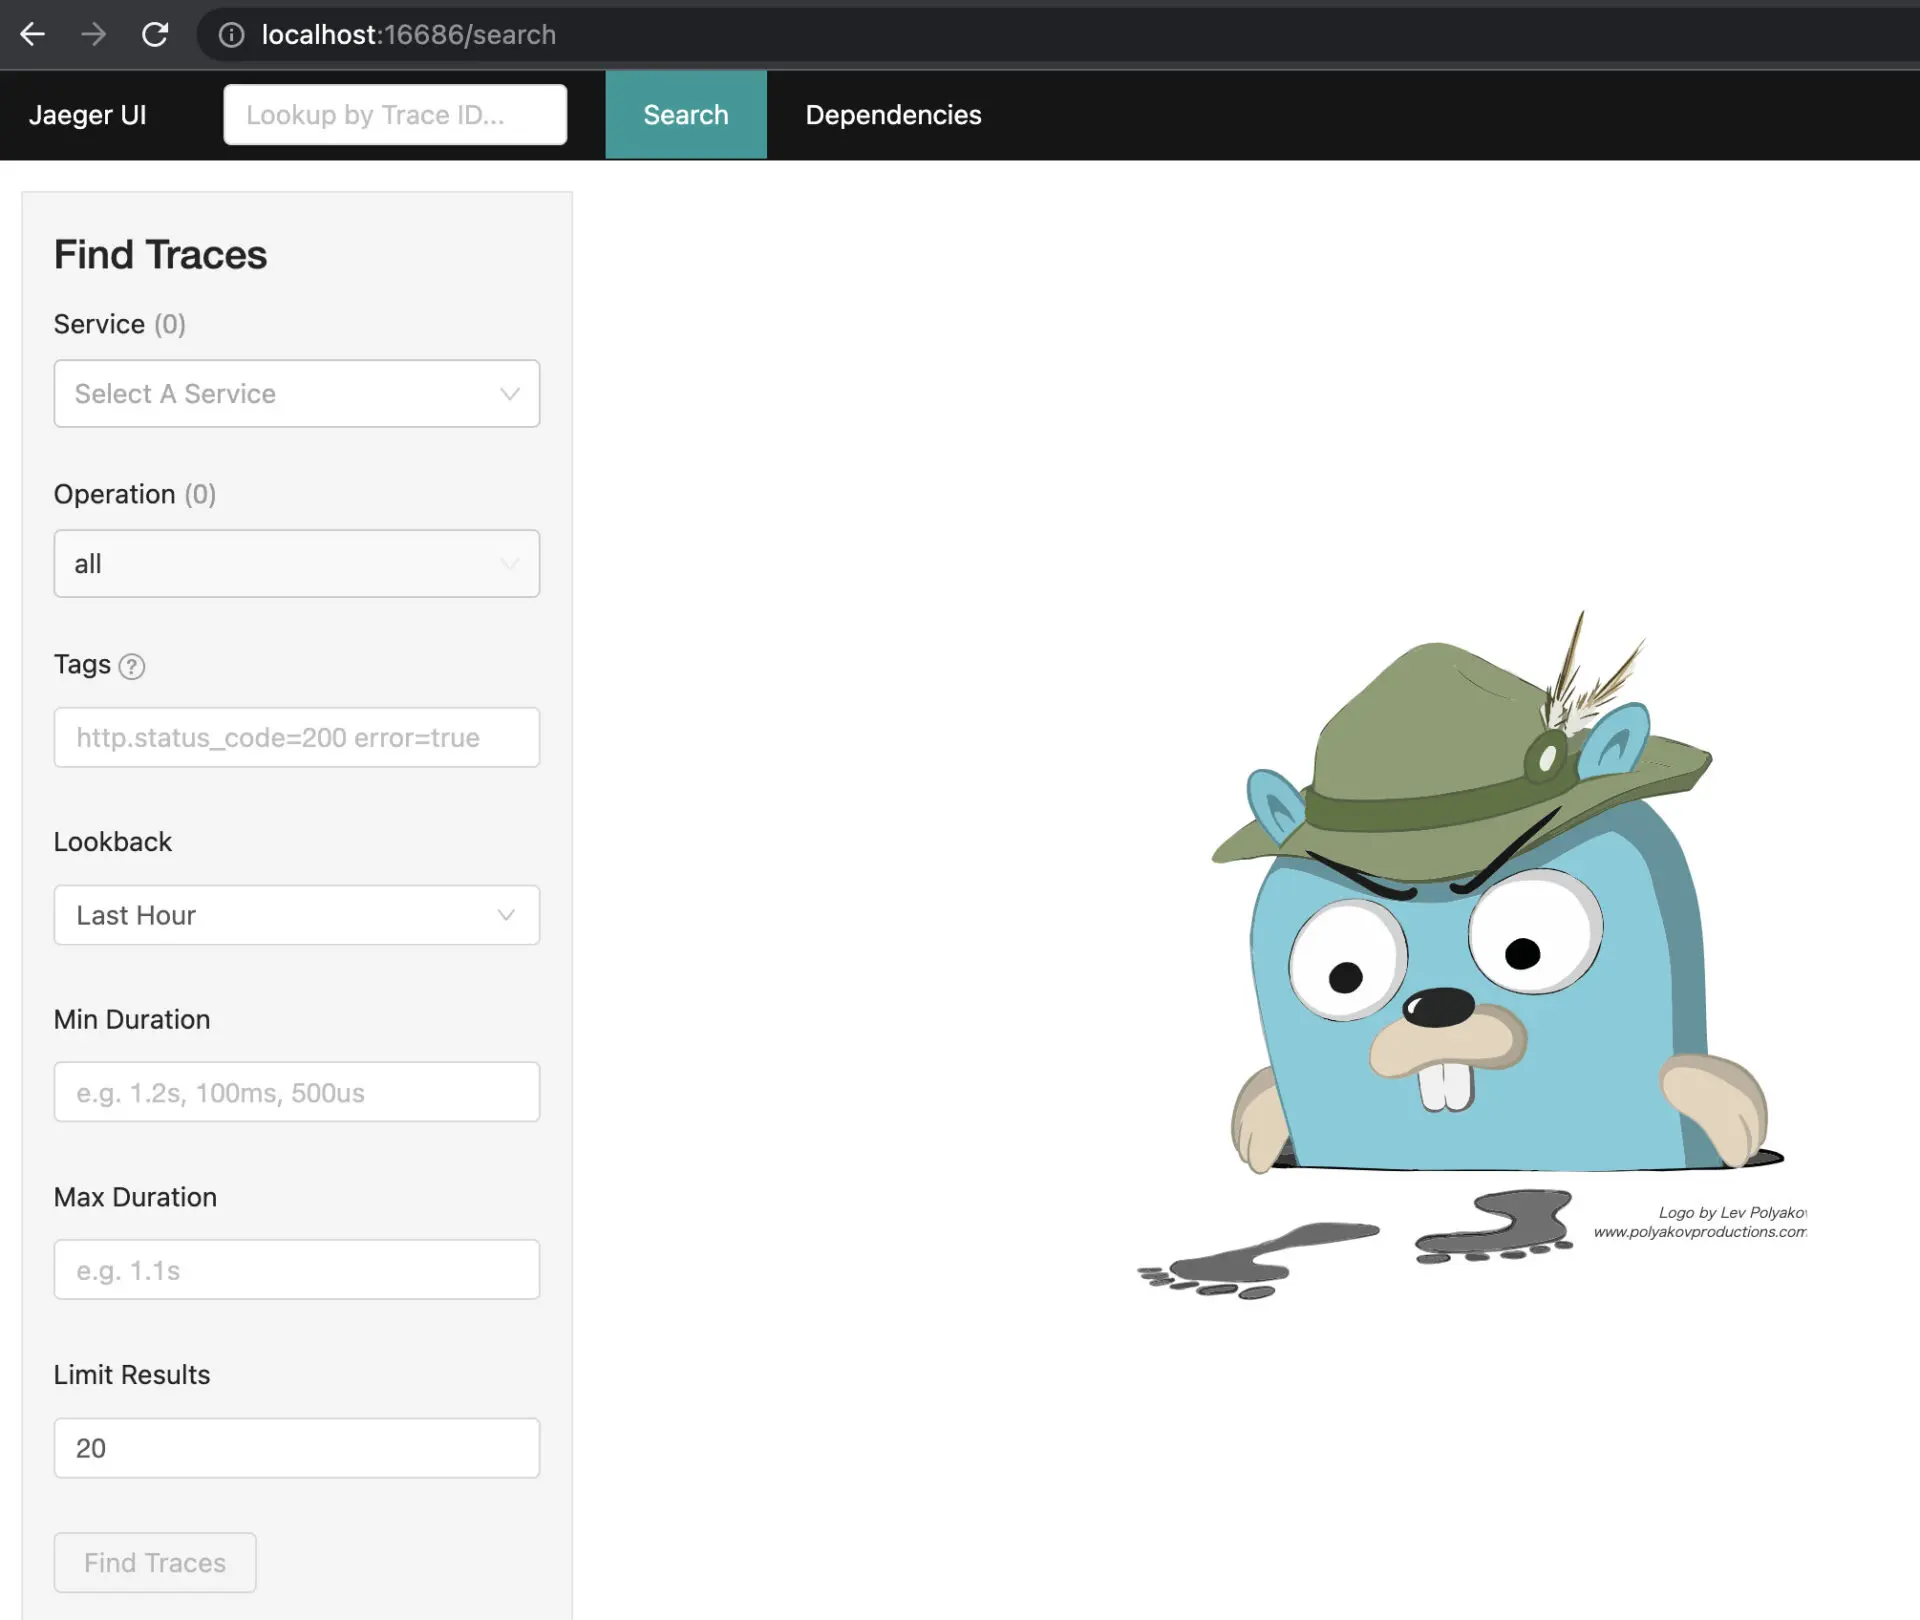The image size is (1920, 1620).
Task: Click the site info icon in the address bar
Action: [231, 35]
